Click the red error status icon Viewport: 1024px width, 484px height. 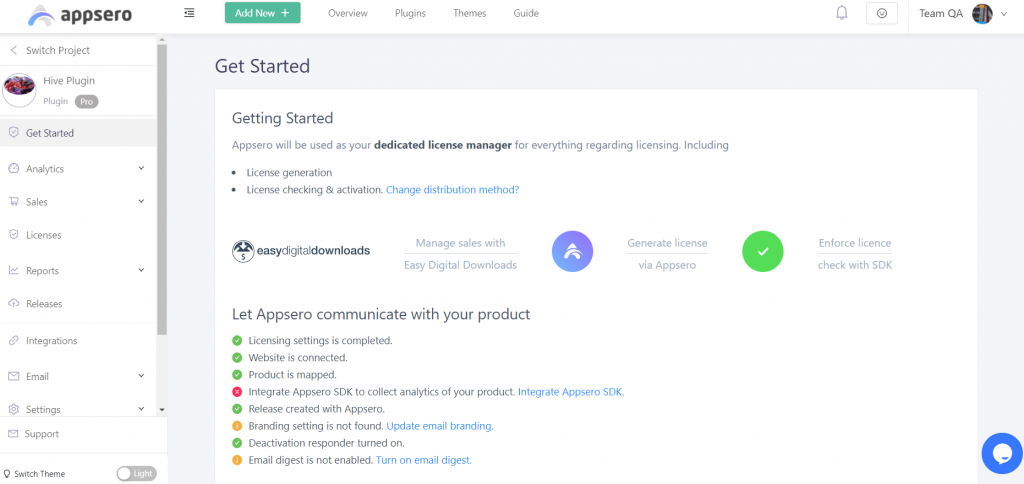(x=237, y=392)
